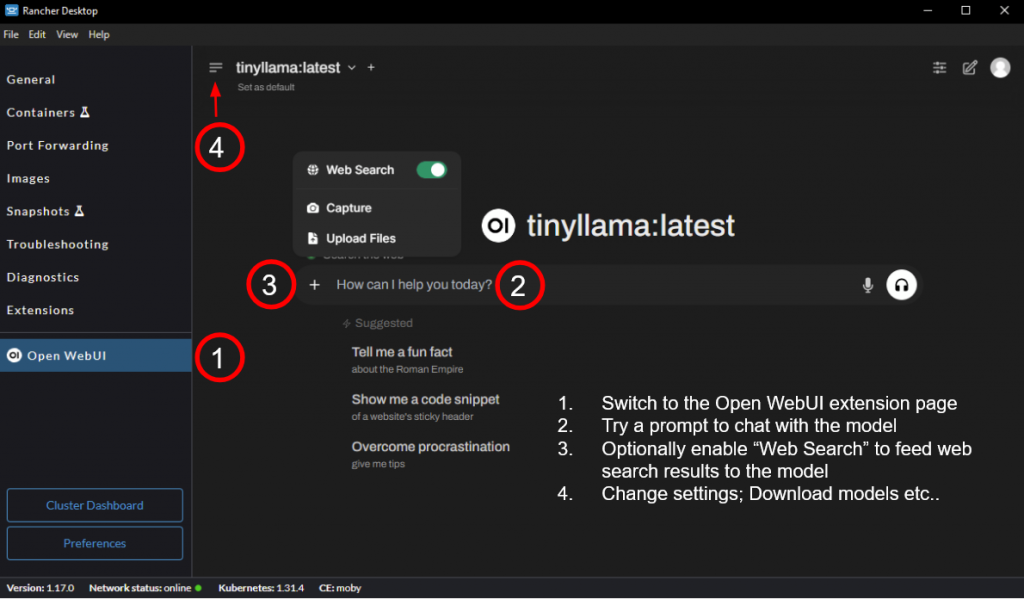Open the sidebar hamburger menu icon

tap(215, 68)
